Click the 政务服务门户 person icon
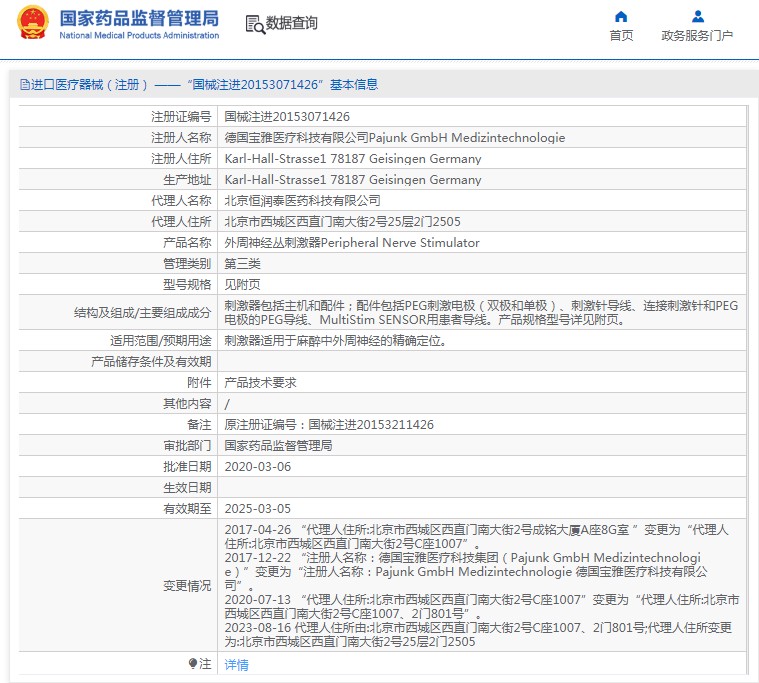The width and height of the screenshot is (759, 683). 697,16
